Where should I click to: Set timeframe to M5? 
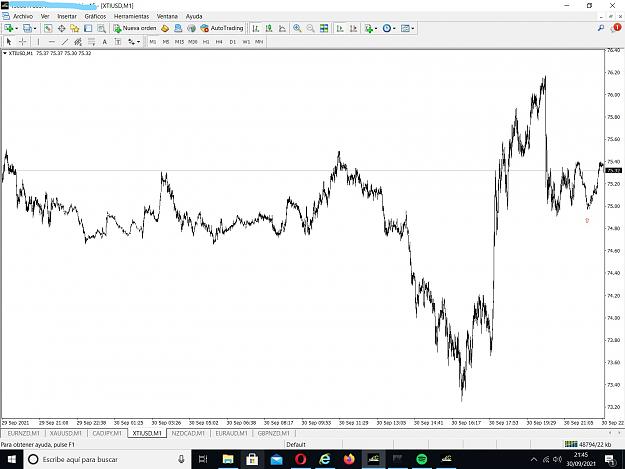(166, 42)
